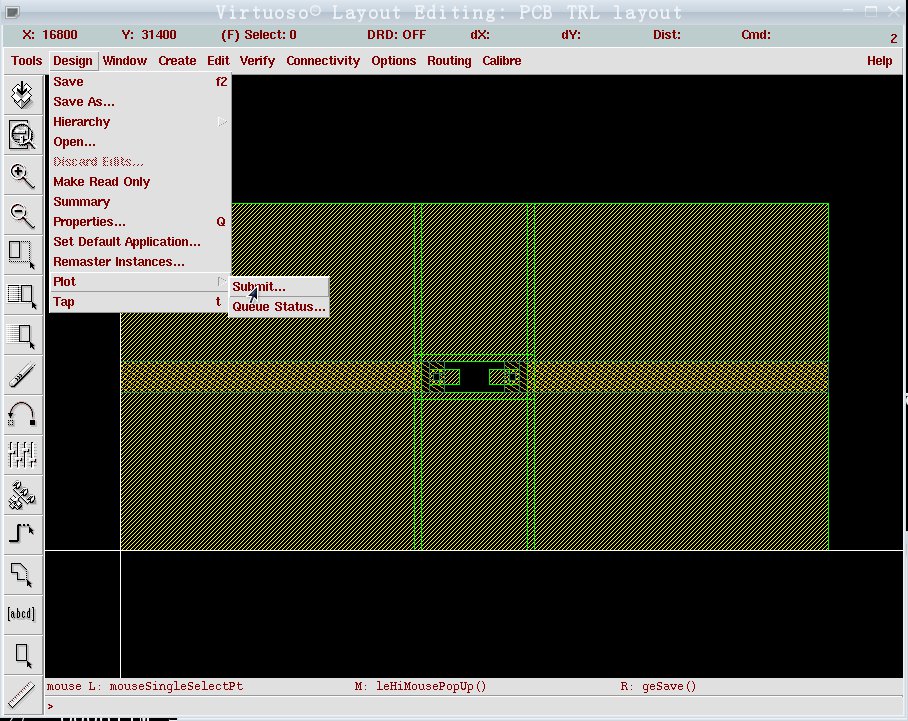Click the M: leHiMousePopUp() hint

coord(420,686)
